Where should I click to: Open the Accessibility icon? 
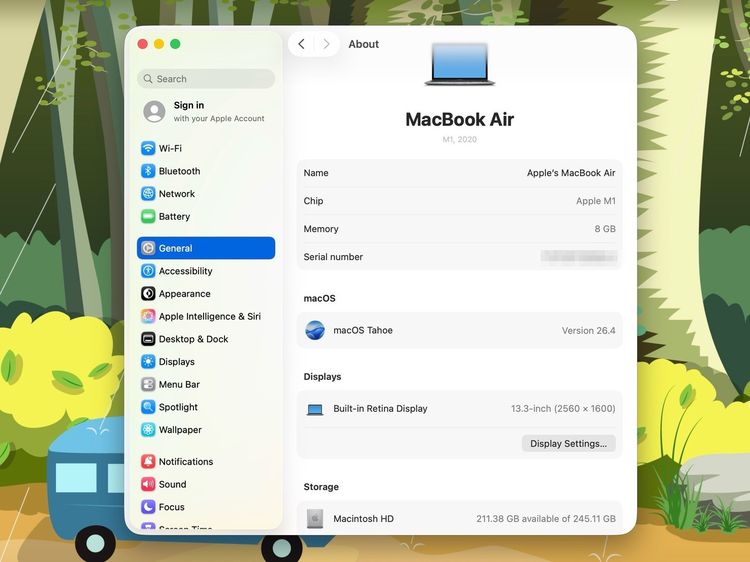[148, 271]
